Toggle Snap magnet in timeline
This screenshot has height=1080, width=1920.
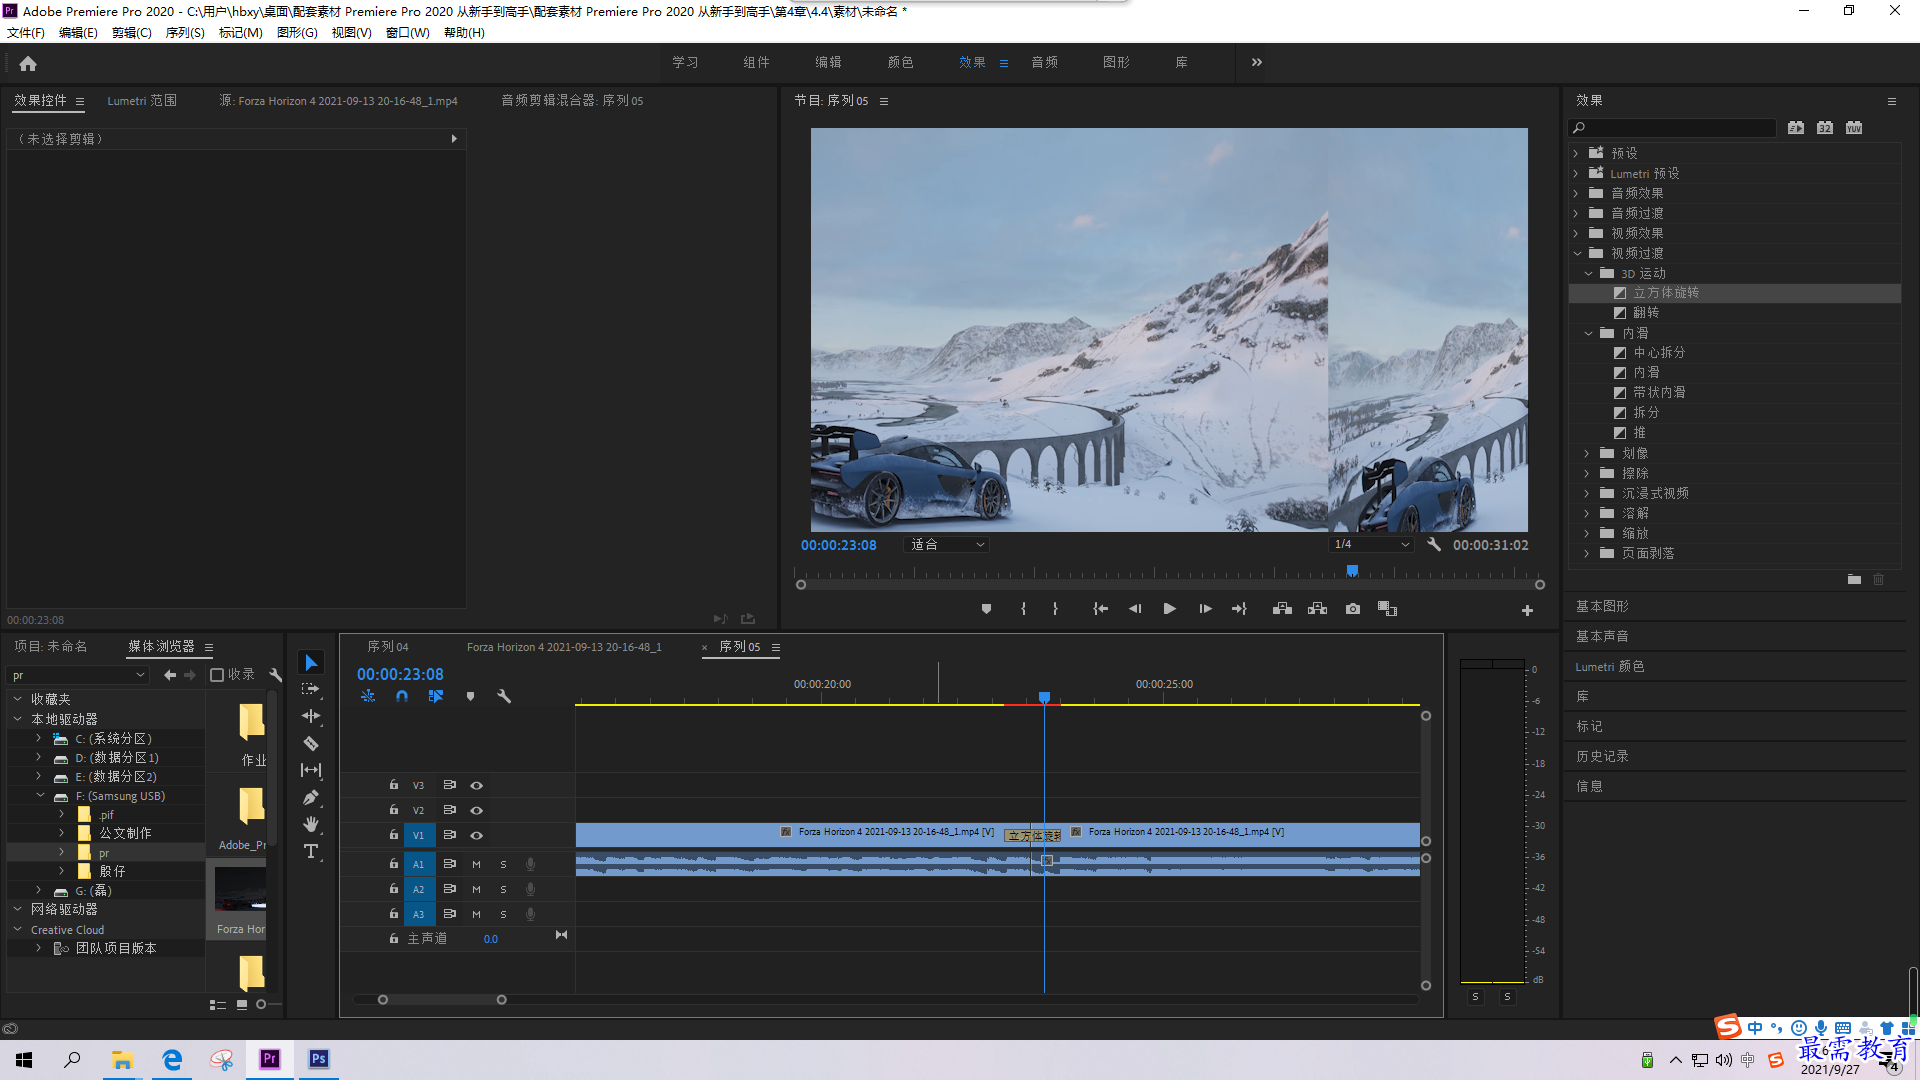click(402, 696)
